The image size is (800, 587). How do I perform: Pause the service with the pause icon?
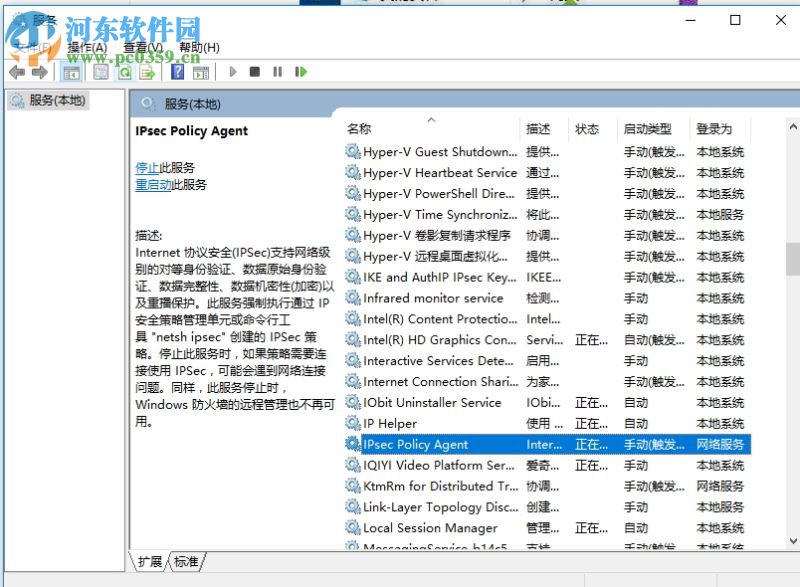277,72
